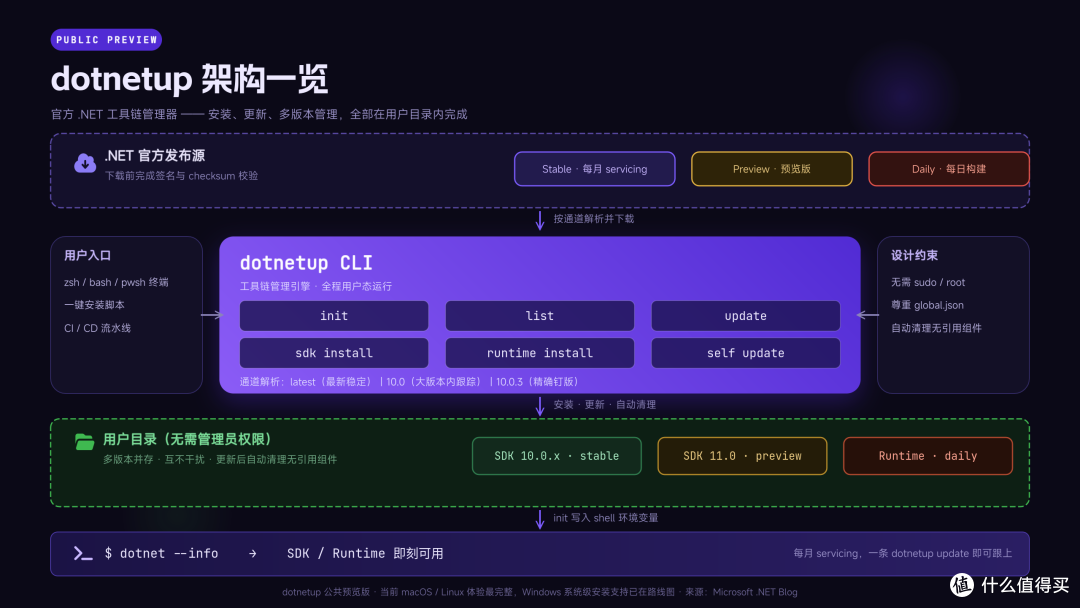Click the '用户目录（无需管理员权限）' heading
The height and width of the screenshot is (608, 1080).
click(x=187, y=439)
